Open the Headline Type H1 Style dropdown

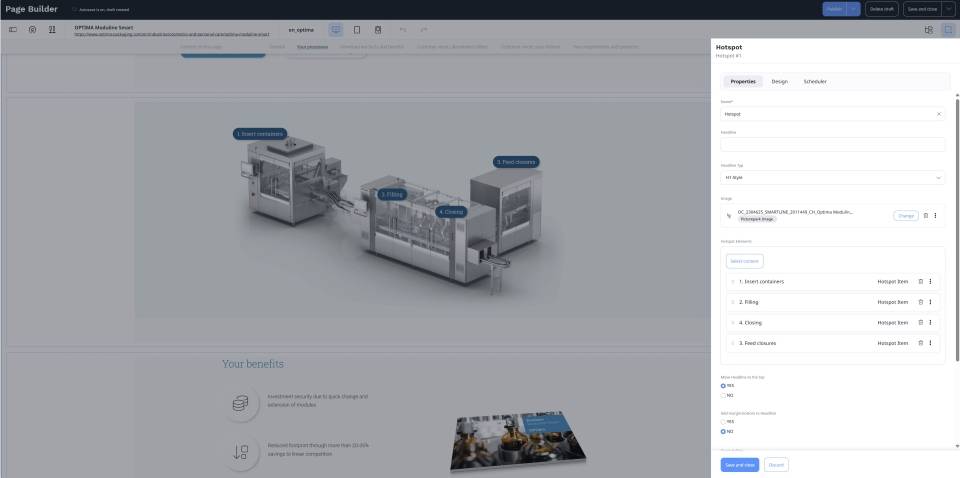[833, 177]
